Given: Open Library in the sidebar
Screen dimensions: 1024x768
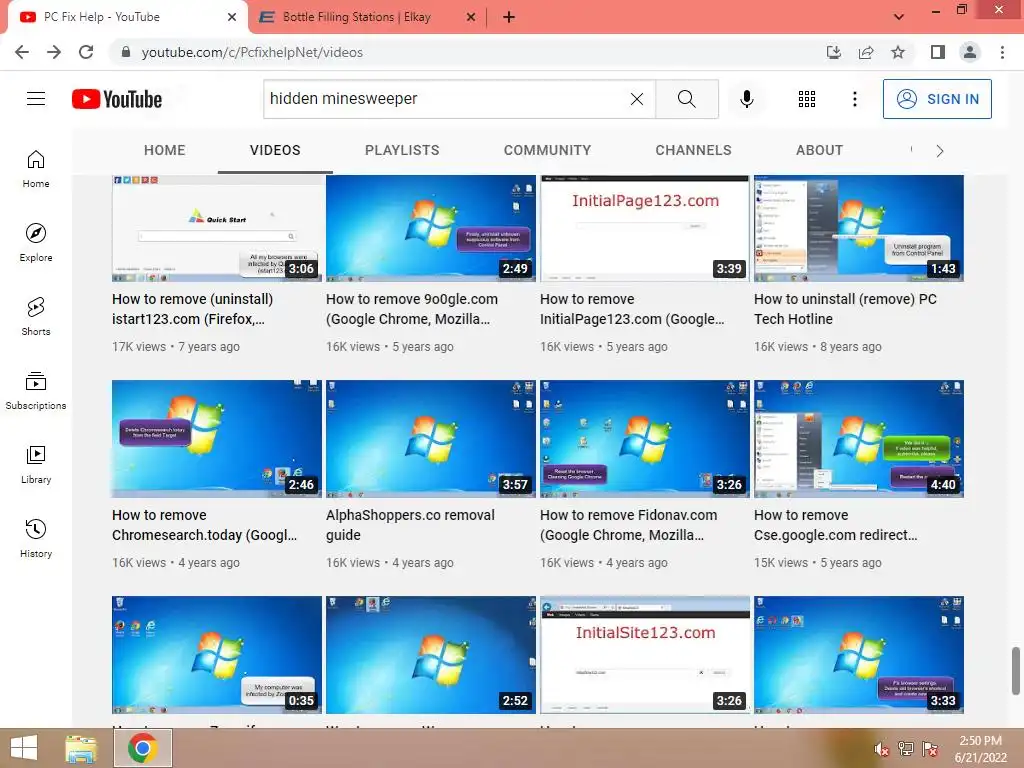Looking at the screenshot, I should pos(36,464).
